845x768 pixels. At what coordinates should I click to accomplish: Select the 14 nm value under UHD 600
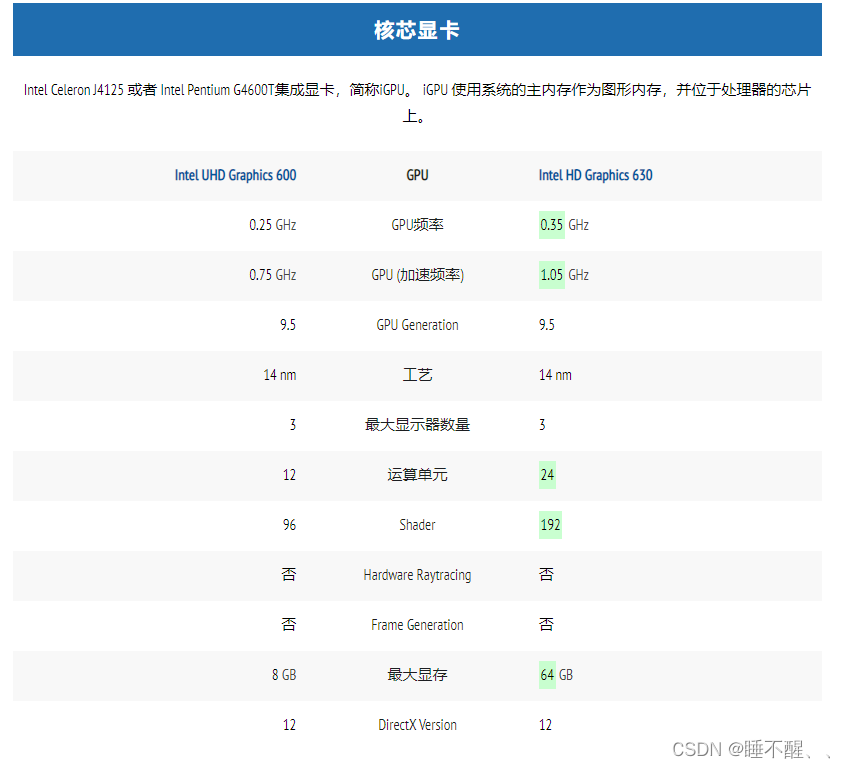[x=279, y=375]
